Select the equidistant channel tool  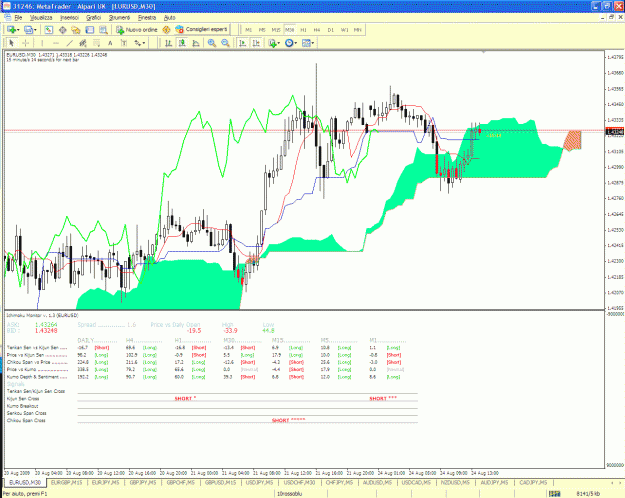click(83, 43)
